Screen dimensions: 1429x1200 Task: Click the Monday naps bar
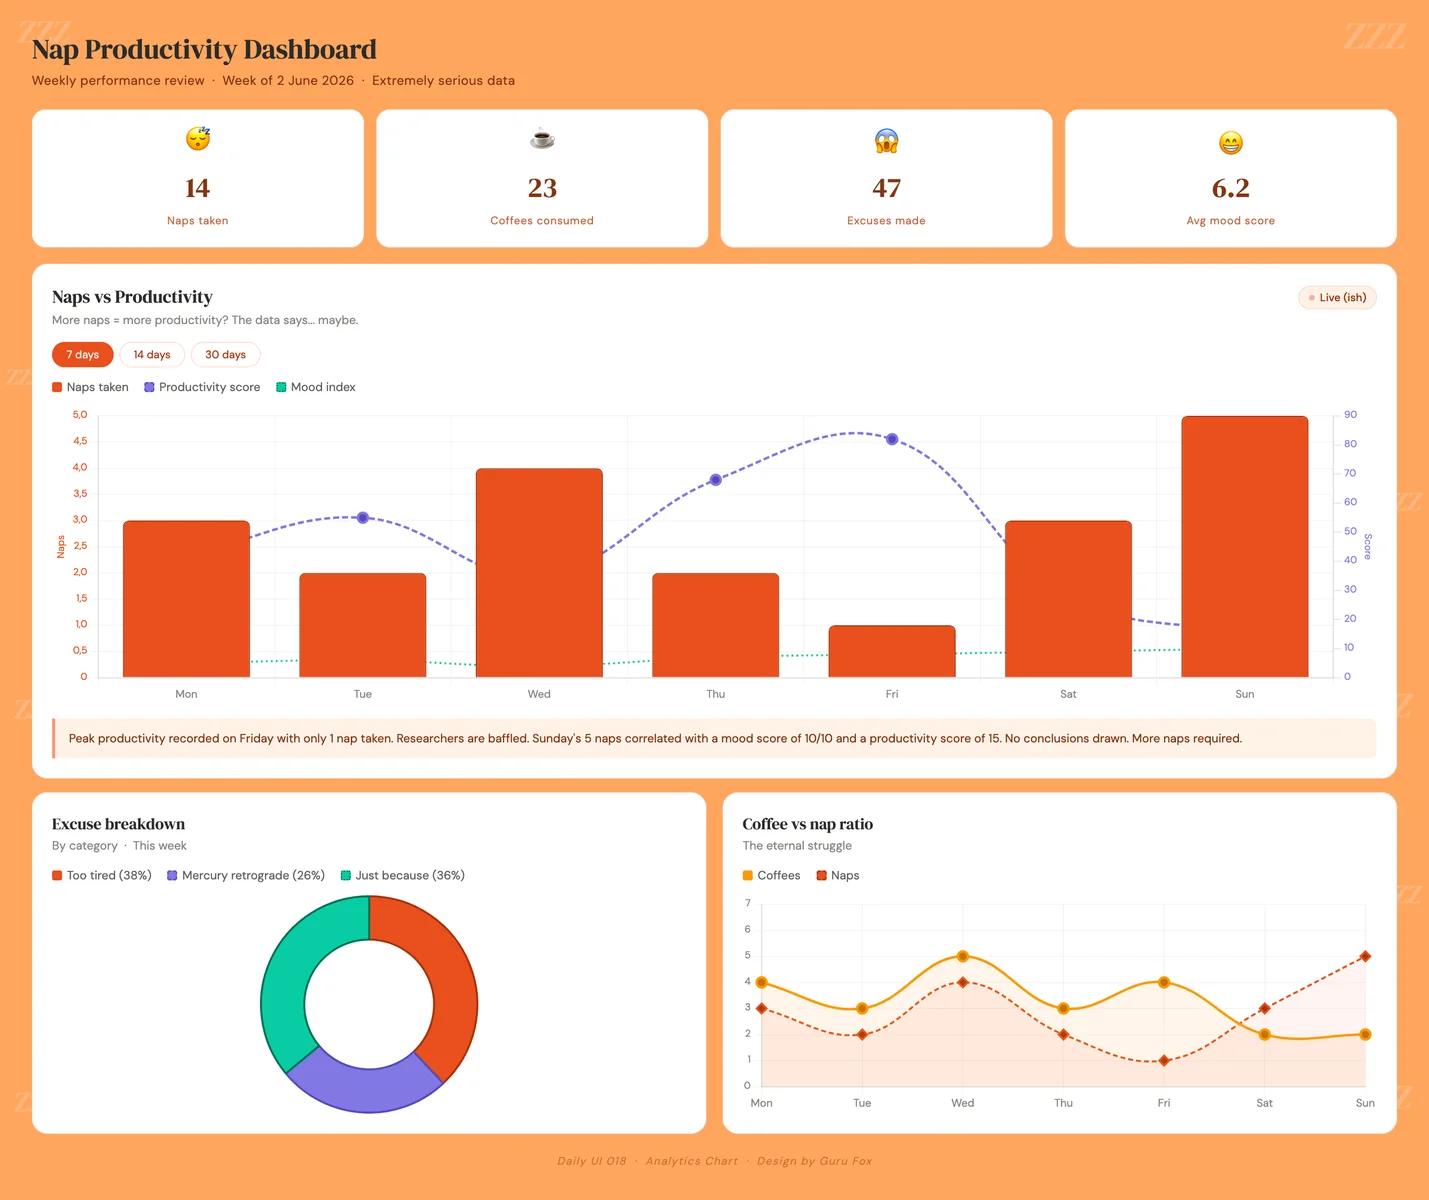(x=186, y=599)
